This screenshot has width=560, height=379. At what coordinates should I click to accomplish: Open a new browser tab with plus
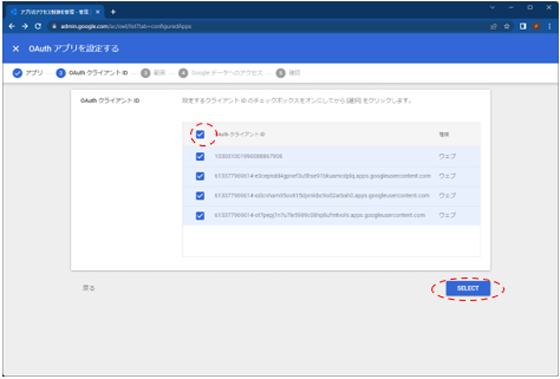(x=113, y=12)
